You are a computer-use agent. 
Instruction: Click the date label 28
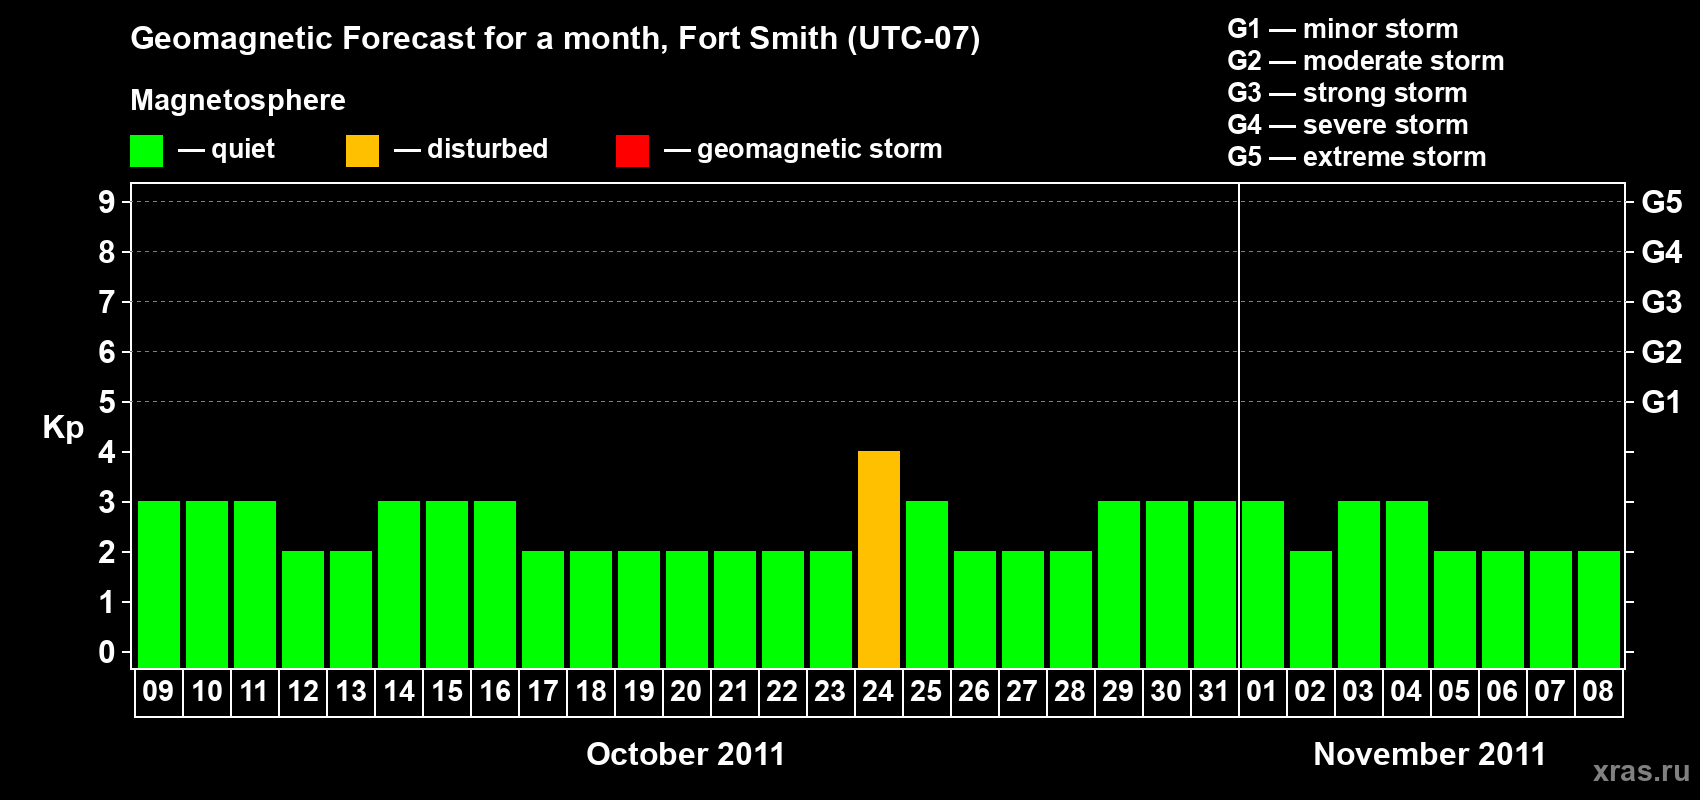pos(1070,691)
